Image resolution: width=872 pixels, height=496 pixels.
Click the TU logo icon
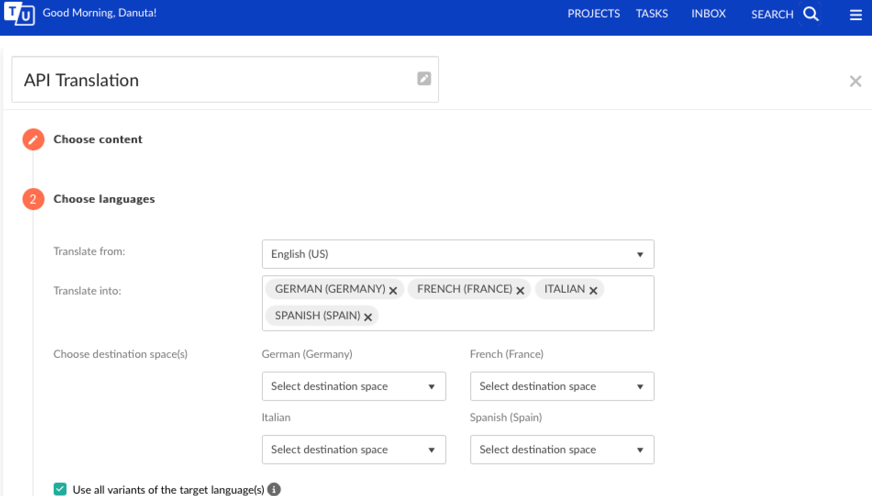21,14
